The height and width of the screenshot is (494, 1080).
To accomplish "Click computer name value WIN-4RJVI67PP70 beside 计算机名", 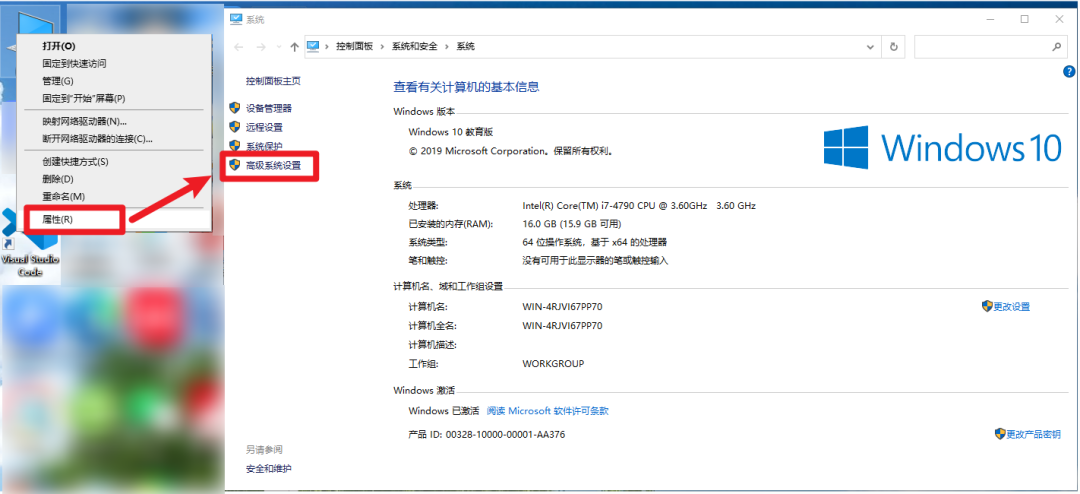I will click(563, 307).
